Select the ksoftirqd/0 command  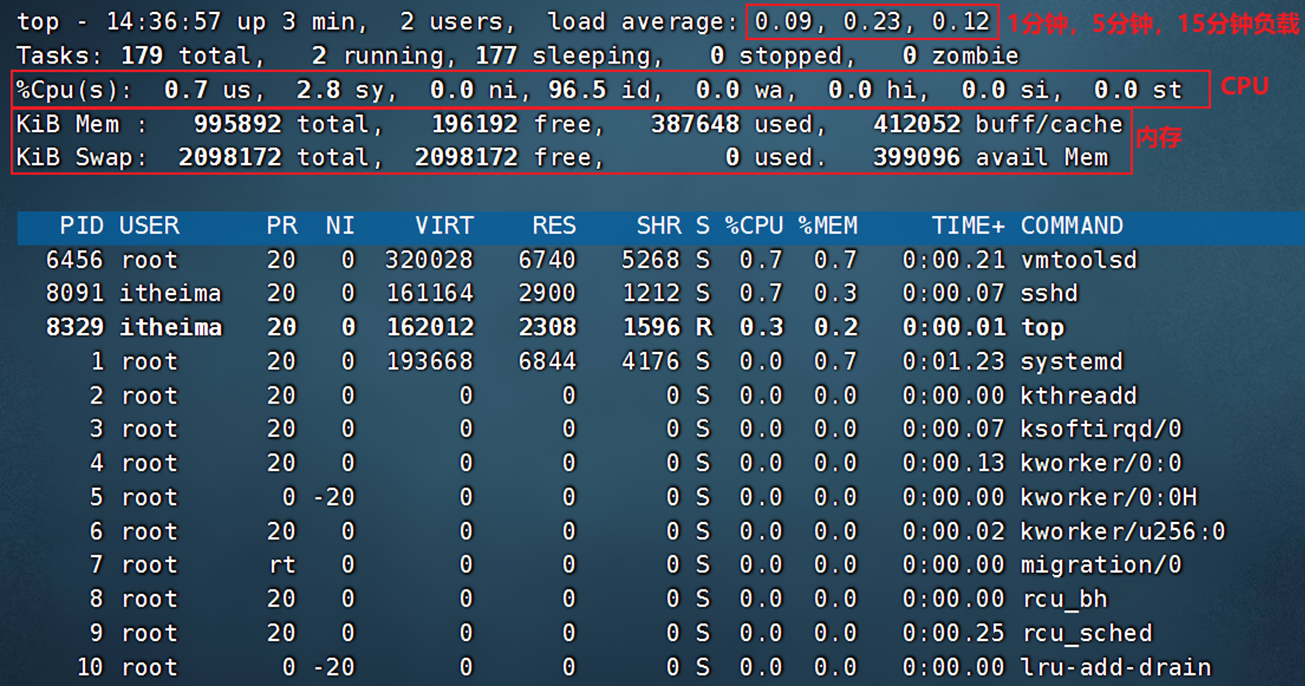[x=1100, y=430]
